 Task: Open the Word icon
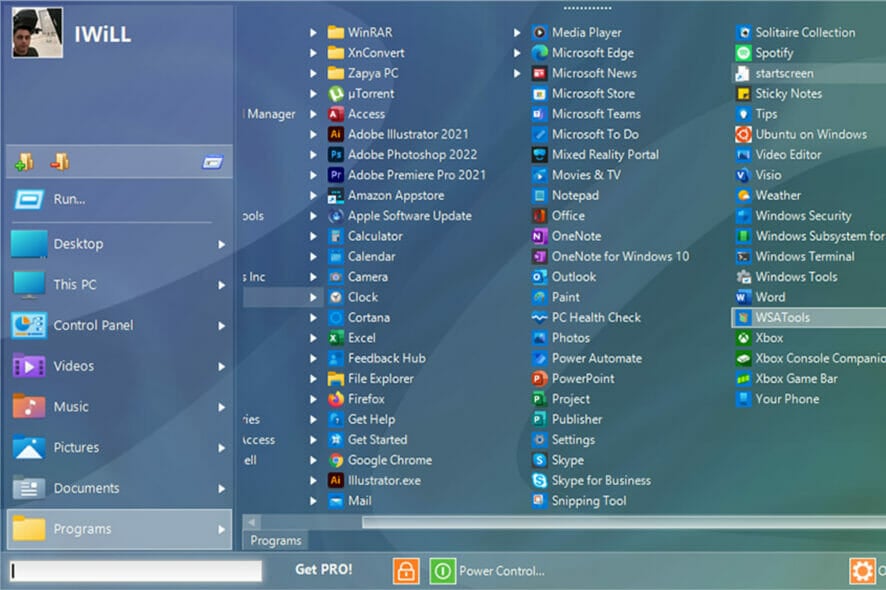coord(741,297)
